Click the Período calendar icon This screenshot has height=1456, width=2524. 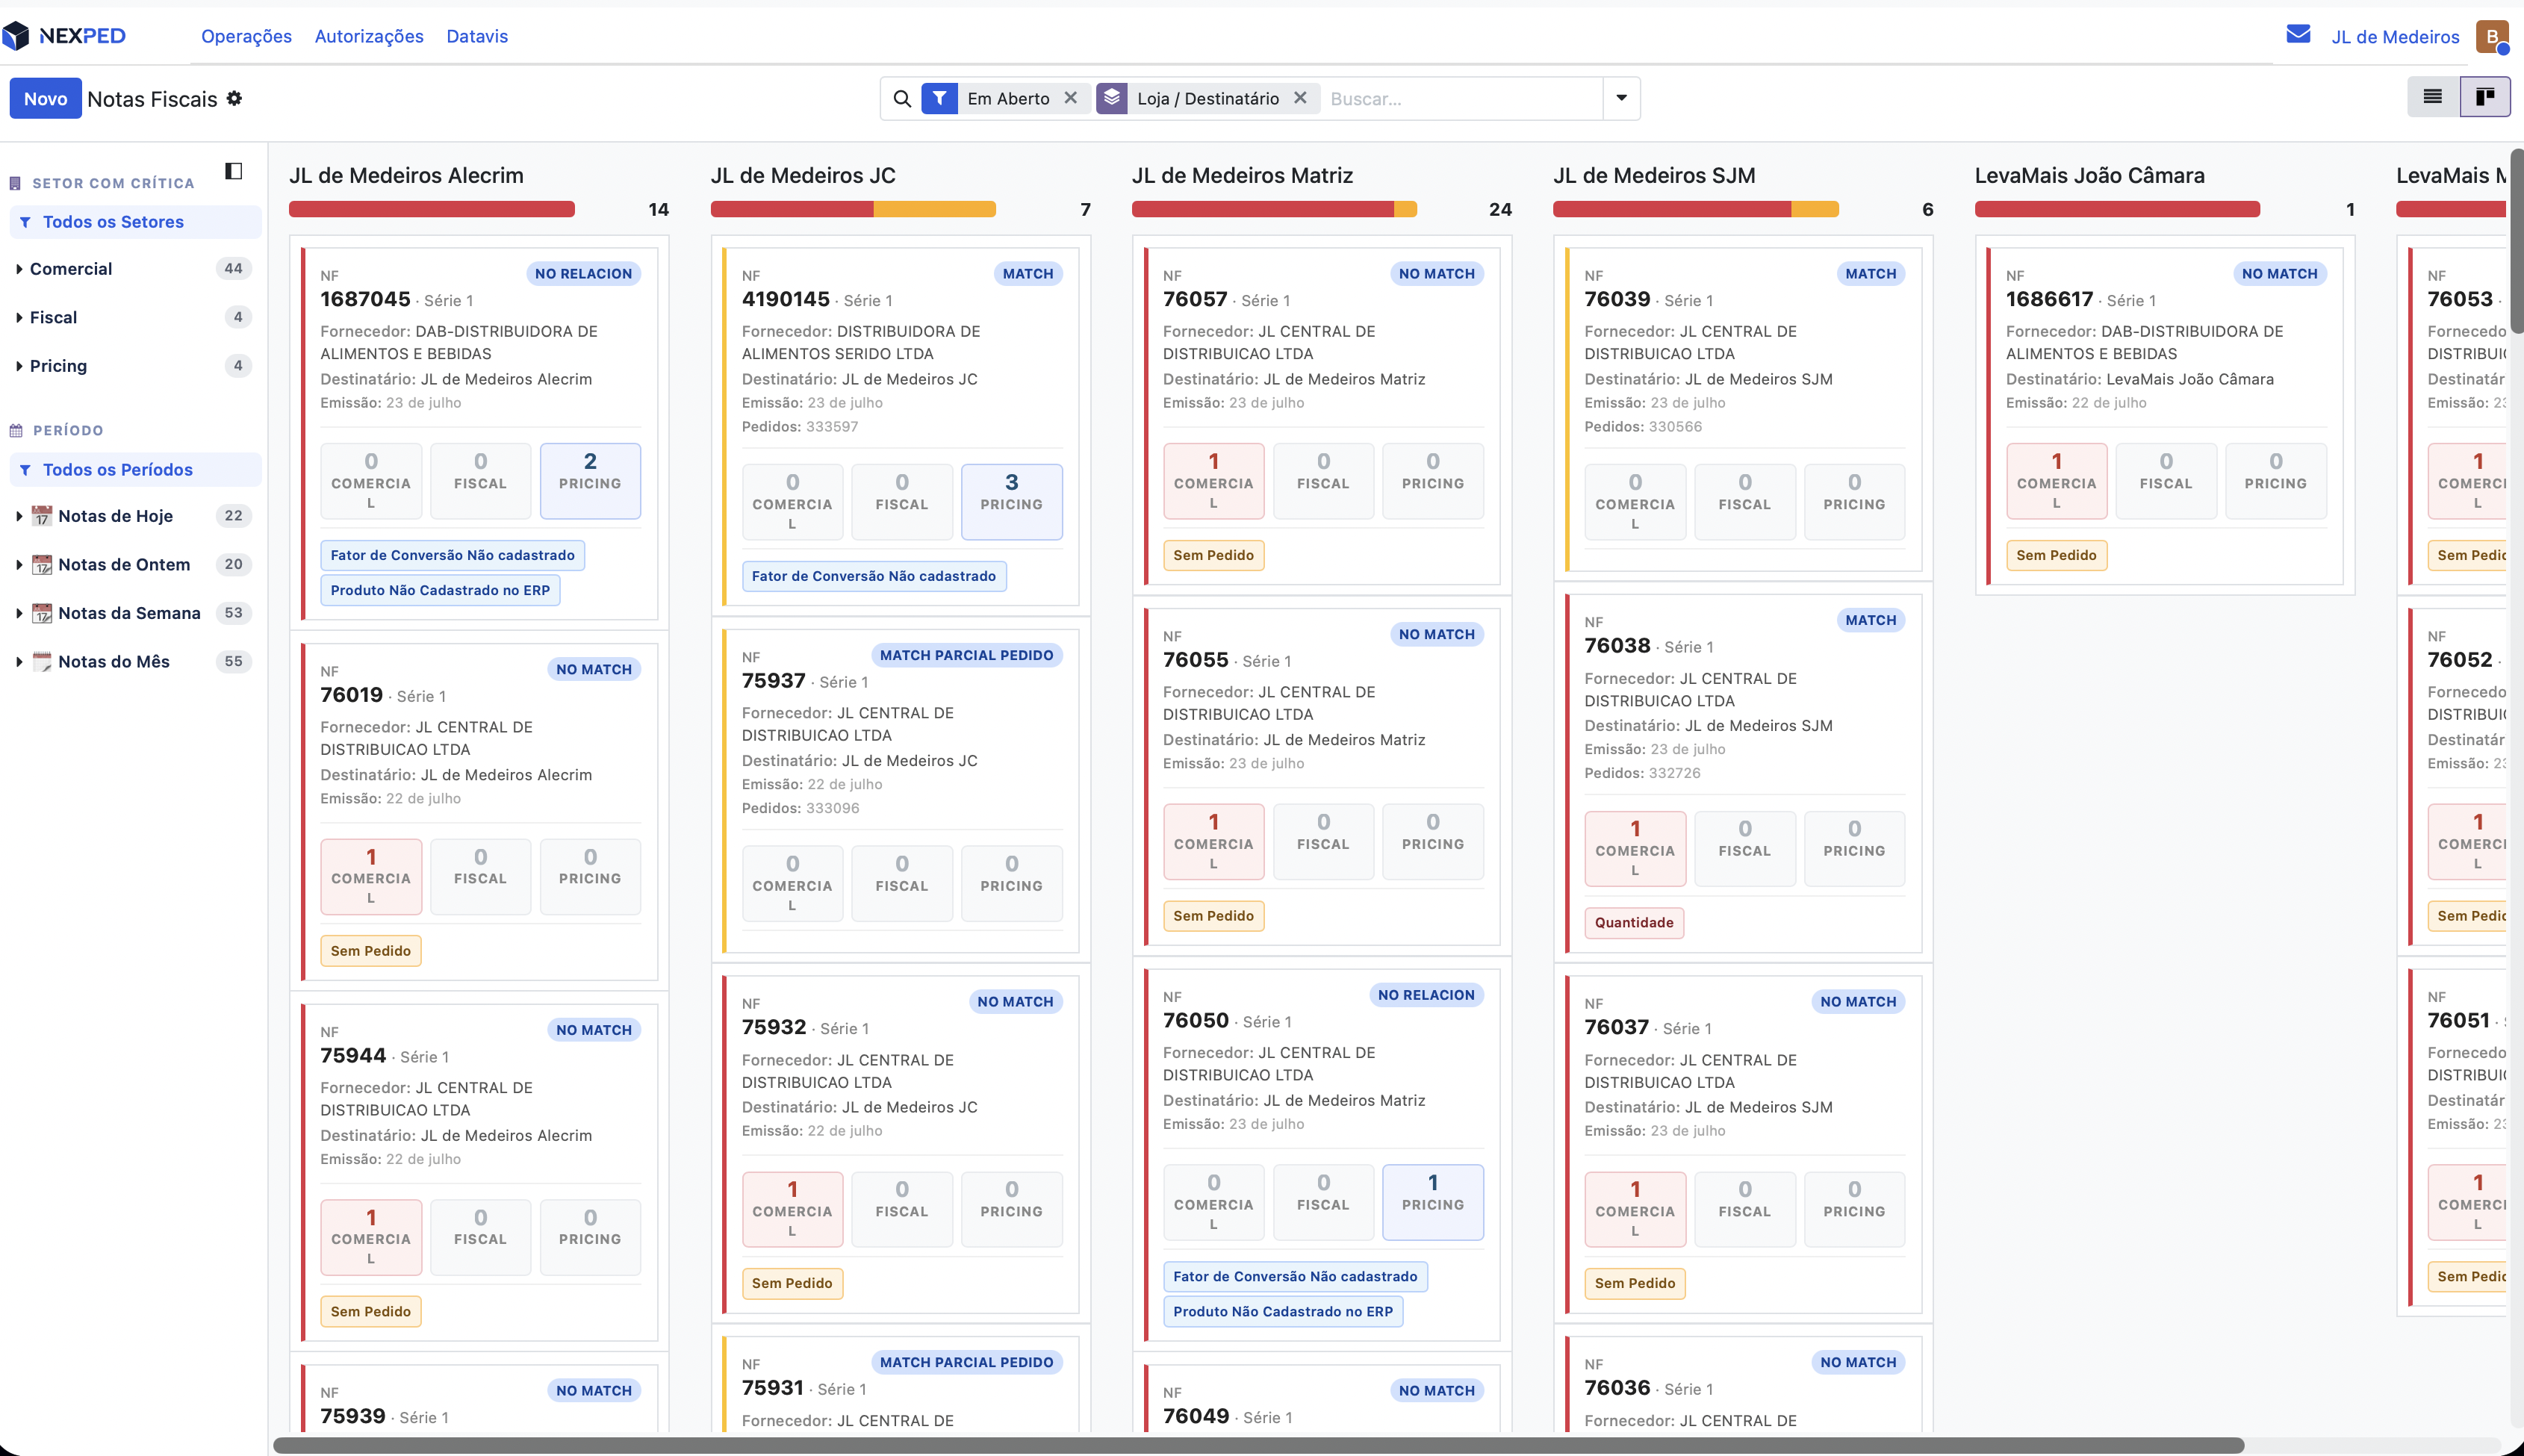coord(16,431)
